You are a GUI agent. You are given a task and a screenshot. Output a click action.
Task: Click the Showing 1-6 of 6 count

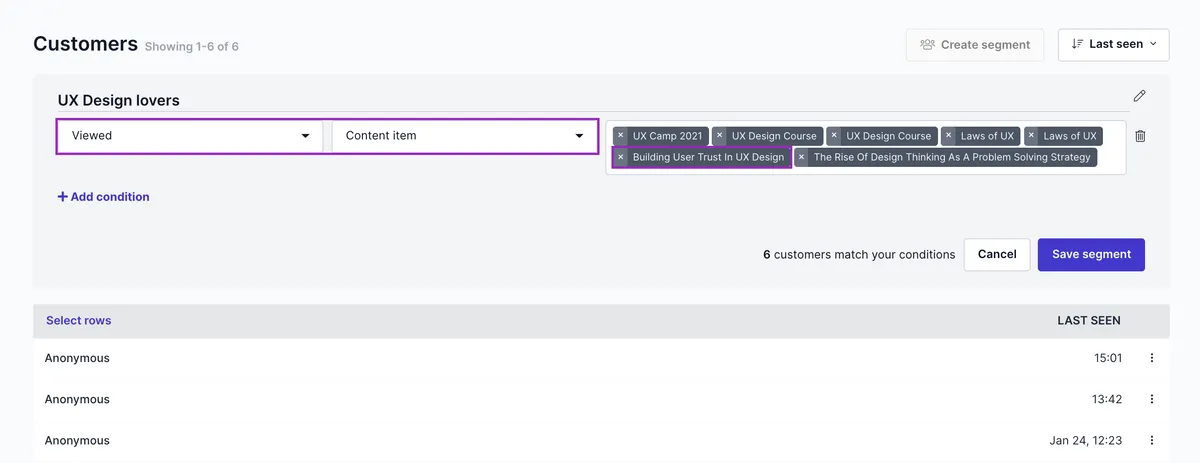click(192, 47)
